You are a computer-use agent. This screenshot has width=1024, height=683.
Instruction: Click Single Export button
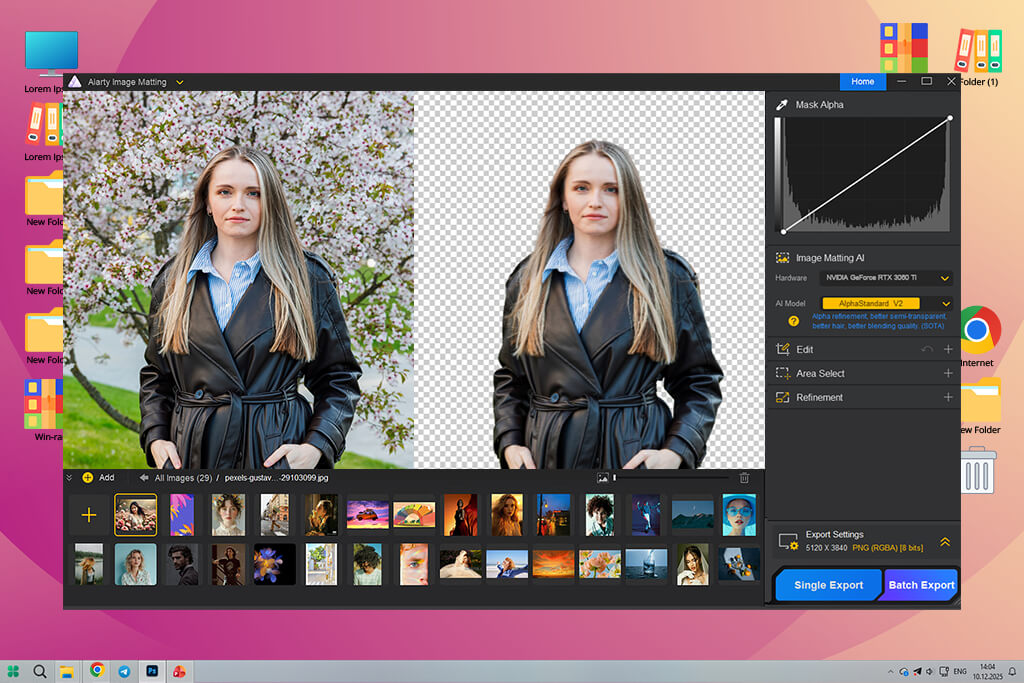tap(828, 585)
